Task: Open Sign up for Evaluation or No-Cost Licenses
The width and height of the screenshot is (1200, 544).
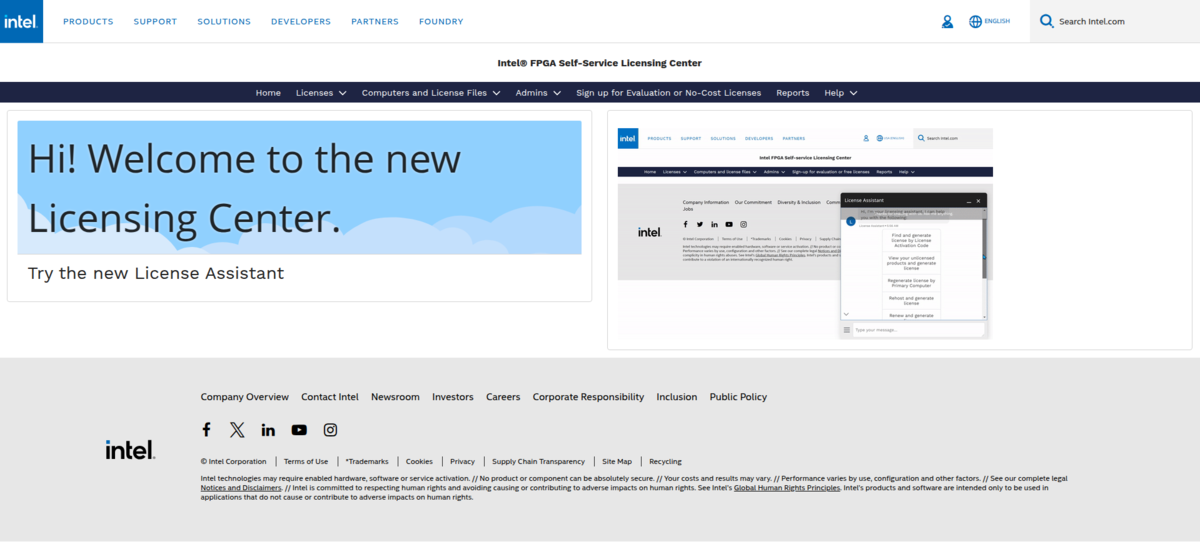Action: click(x=668, y=93)
